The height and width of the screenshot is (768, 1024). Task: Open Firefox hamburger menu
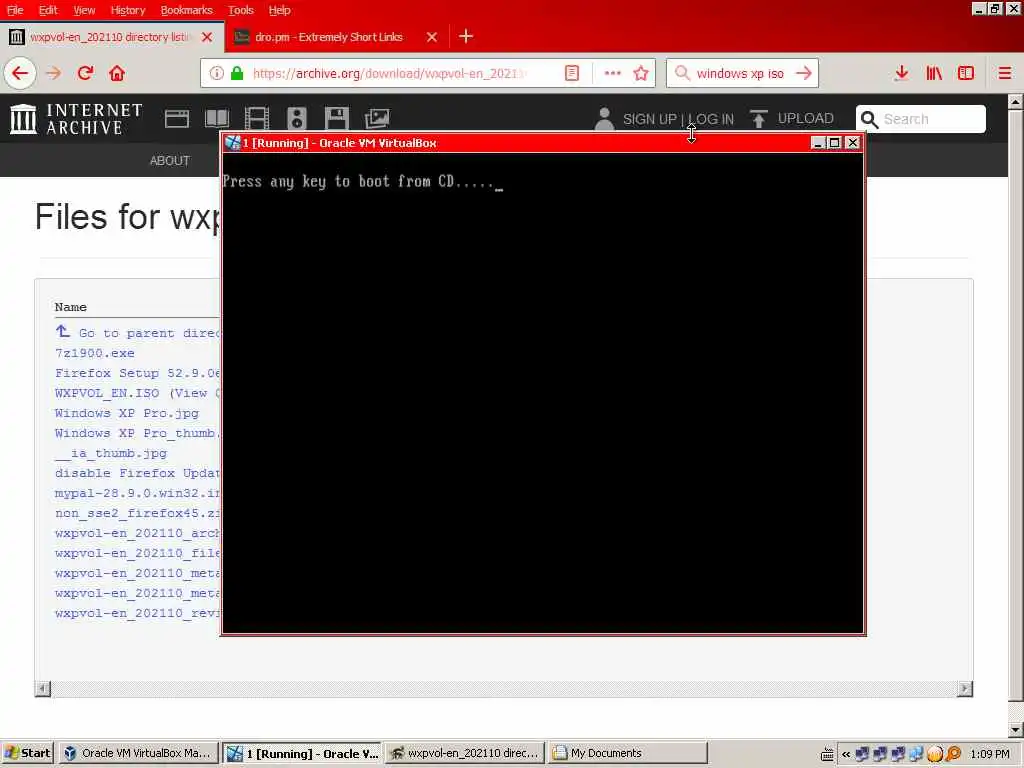1004,73
